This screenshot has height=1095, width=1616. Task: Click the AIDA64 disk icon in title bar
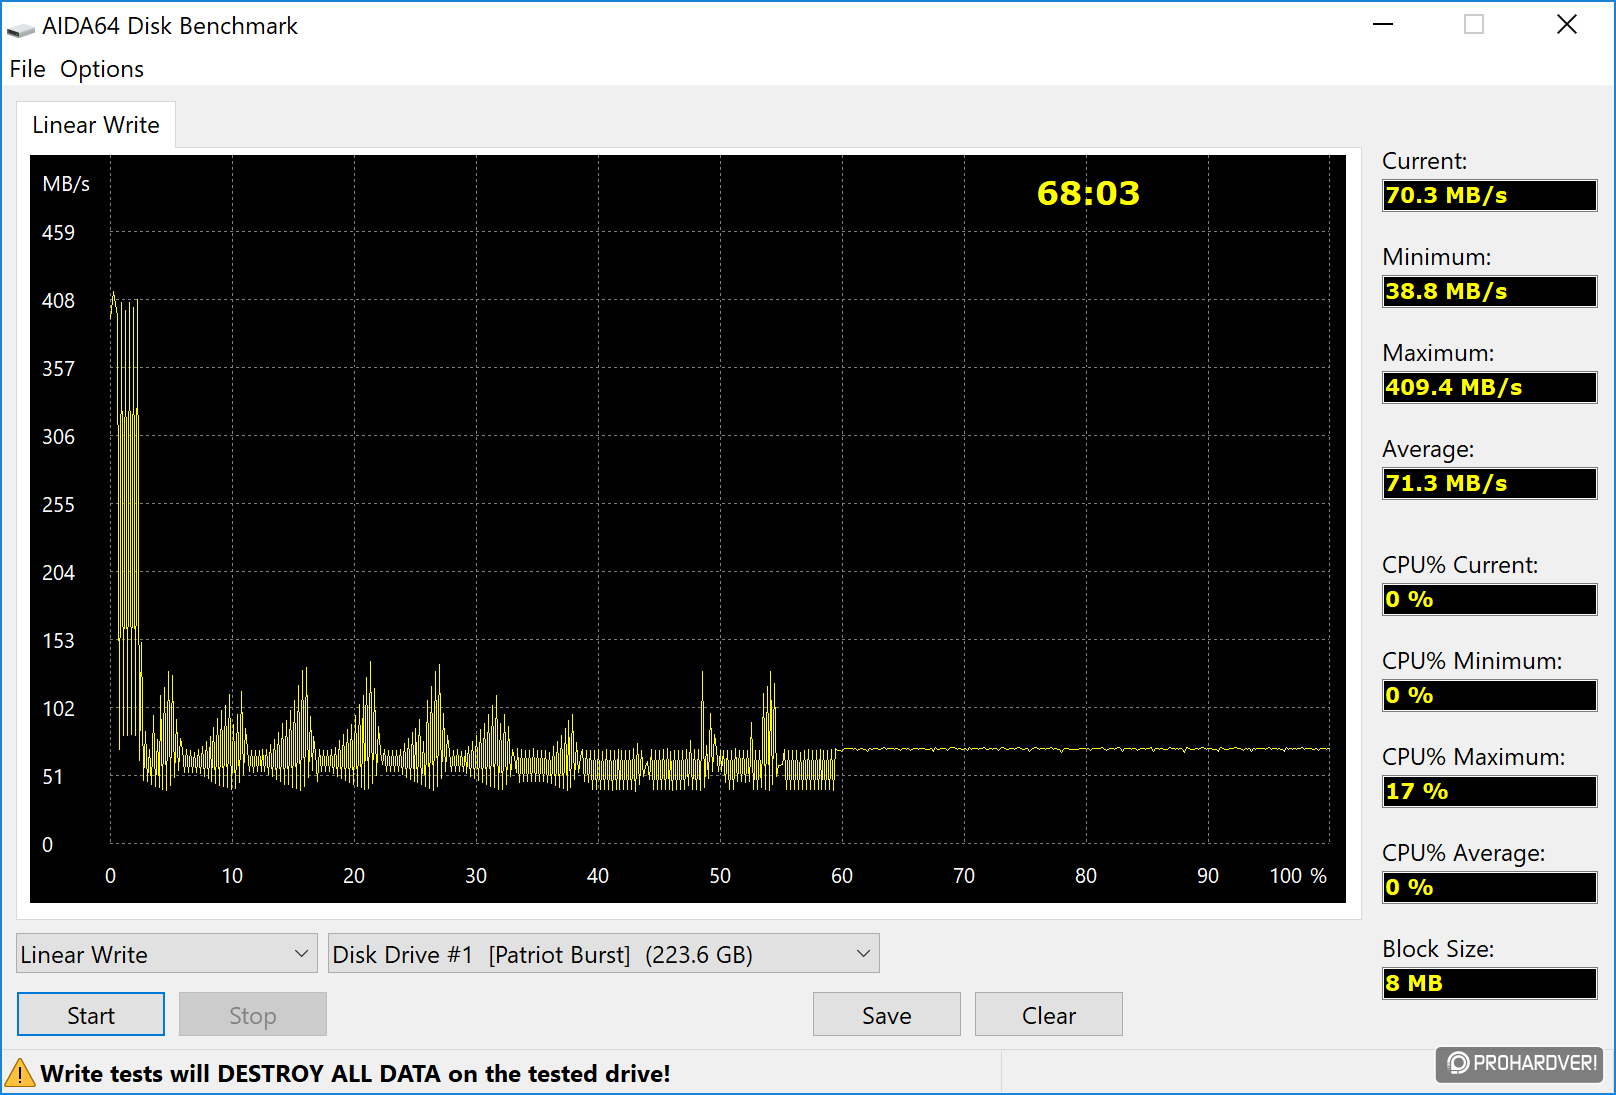pyautogui.click(x=20, y=28)
